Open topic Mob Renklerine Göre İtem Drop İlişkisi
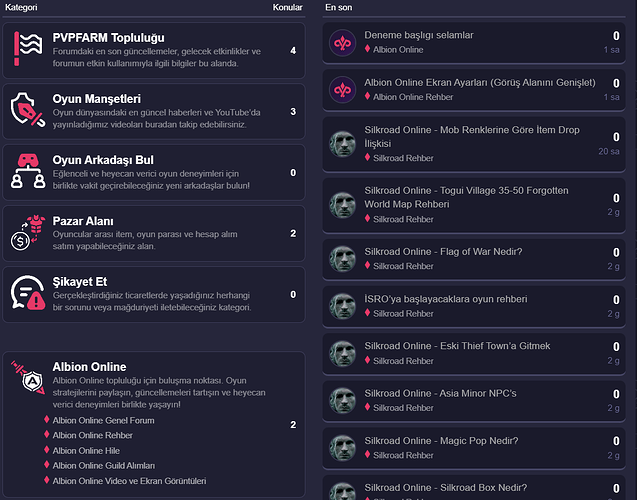The height and width of the screenshot is (500, 637). click(x=472, y=136)
